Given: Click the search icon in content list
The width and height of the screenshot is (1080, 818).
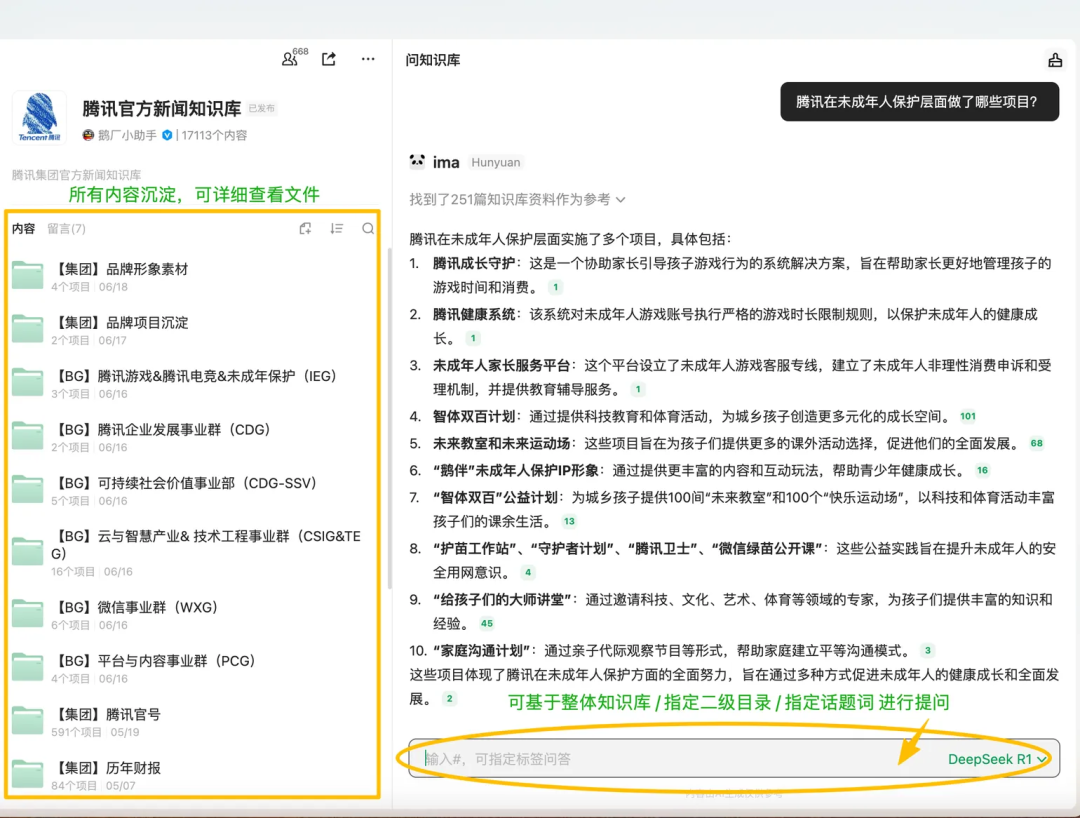Looking at the screenshot, I should (368, 229).
